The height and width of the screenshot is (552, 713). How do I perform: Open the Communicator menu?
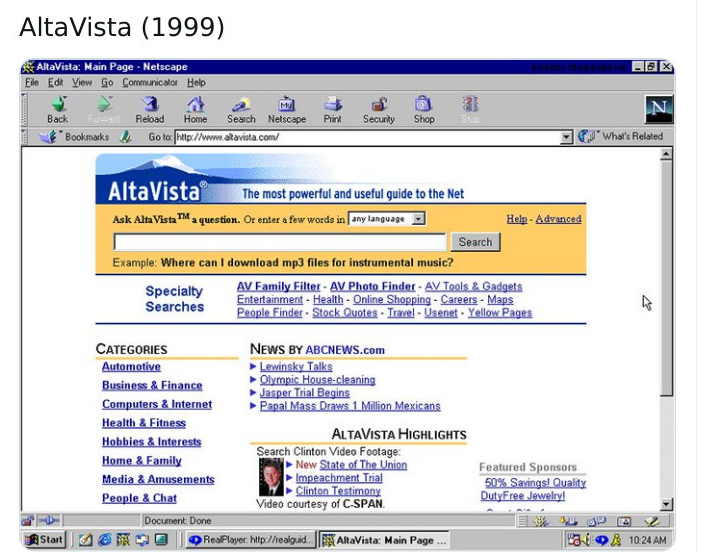tap(150, 82)
